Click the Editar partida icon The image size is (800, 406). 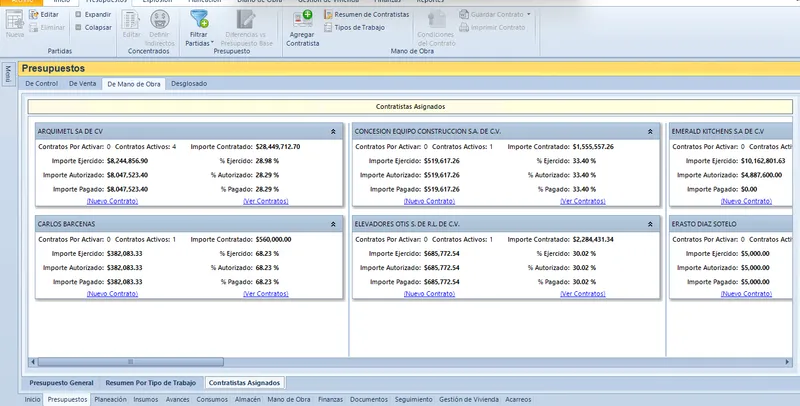[34, 14]
